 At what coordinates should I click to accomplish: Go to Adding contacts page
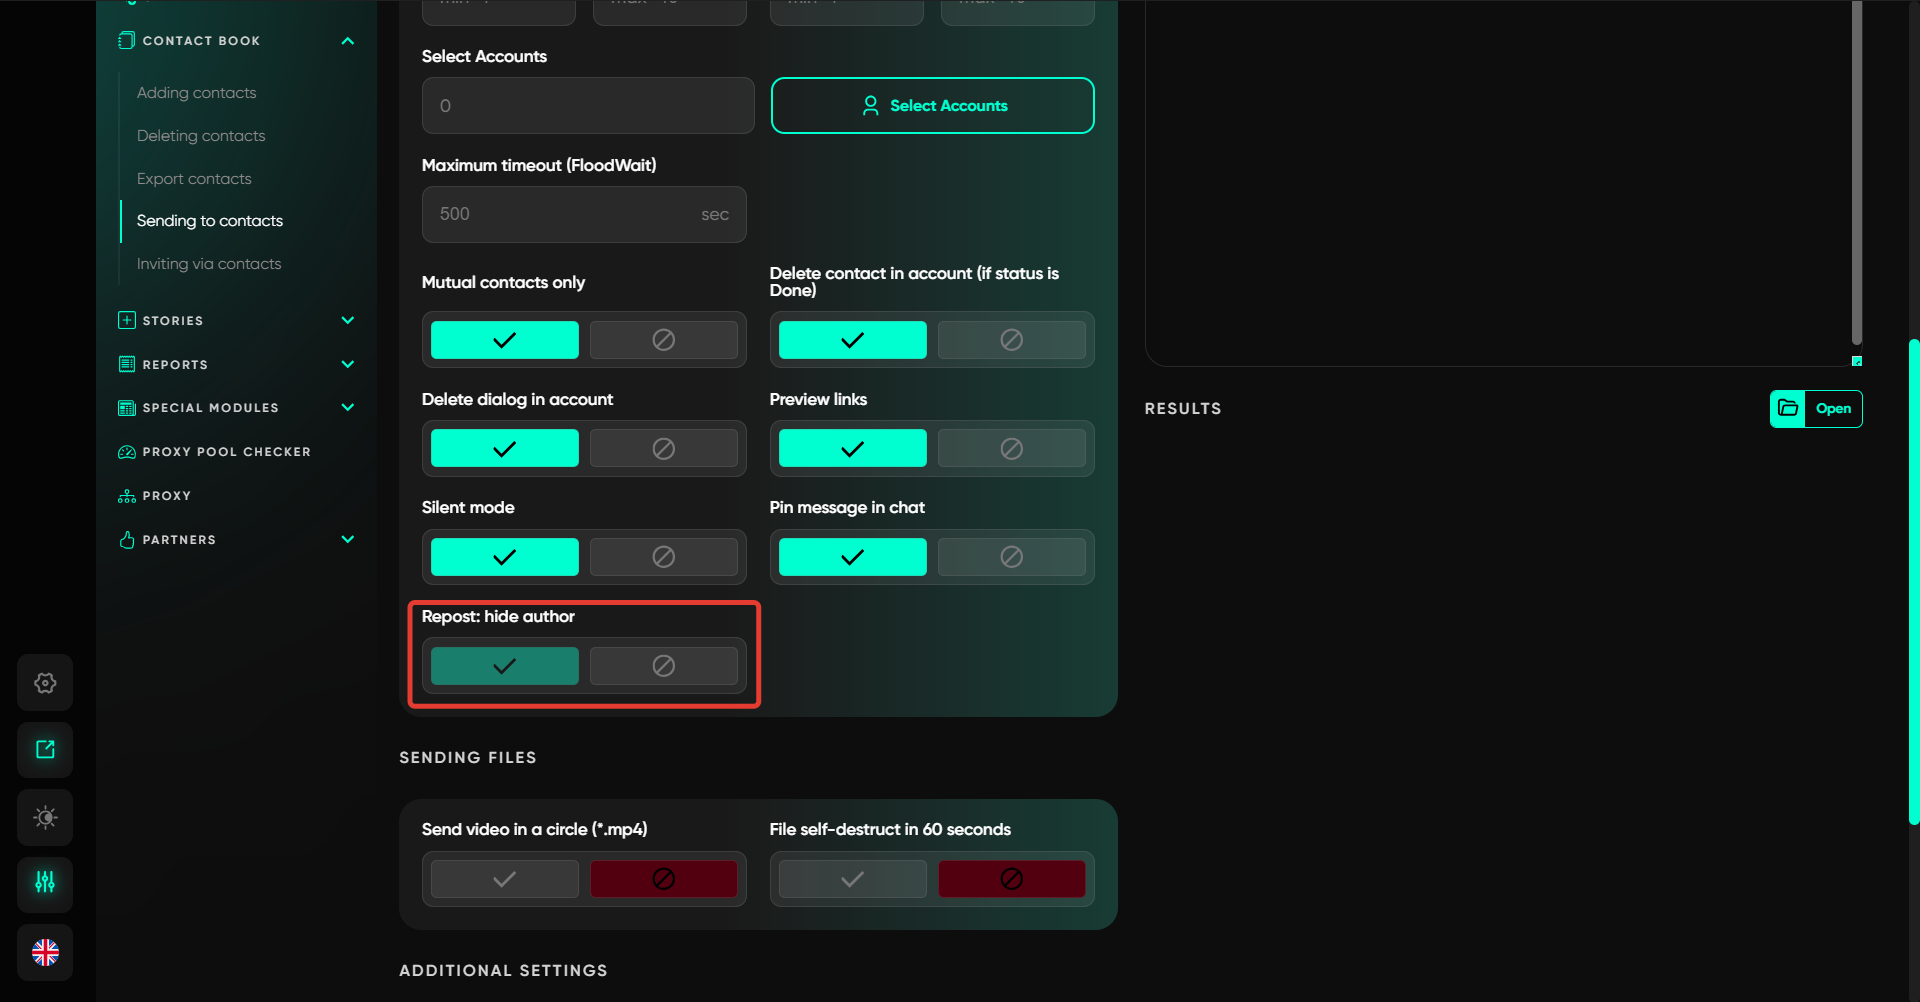(x=196, y=93)
